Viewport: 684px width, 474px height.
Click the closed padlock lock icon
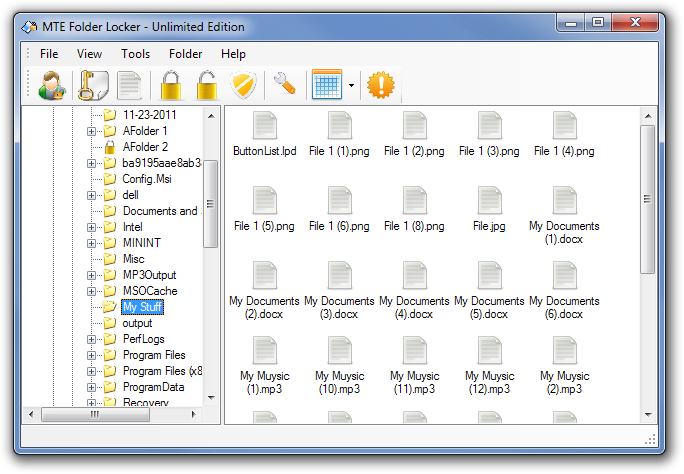[171, 85]
